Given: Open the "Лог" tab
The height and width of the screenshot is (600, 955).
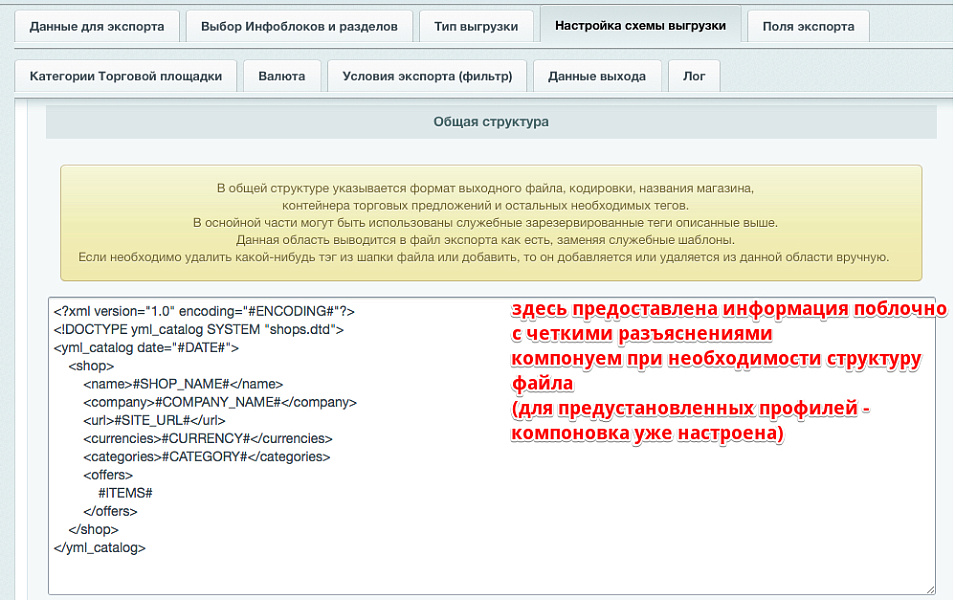Looking at the screenshot, I should [693, 74].
